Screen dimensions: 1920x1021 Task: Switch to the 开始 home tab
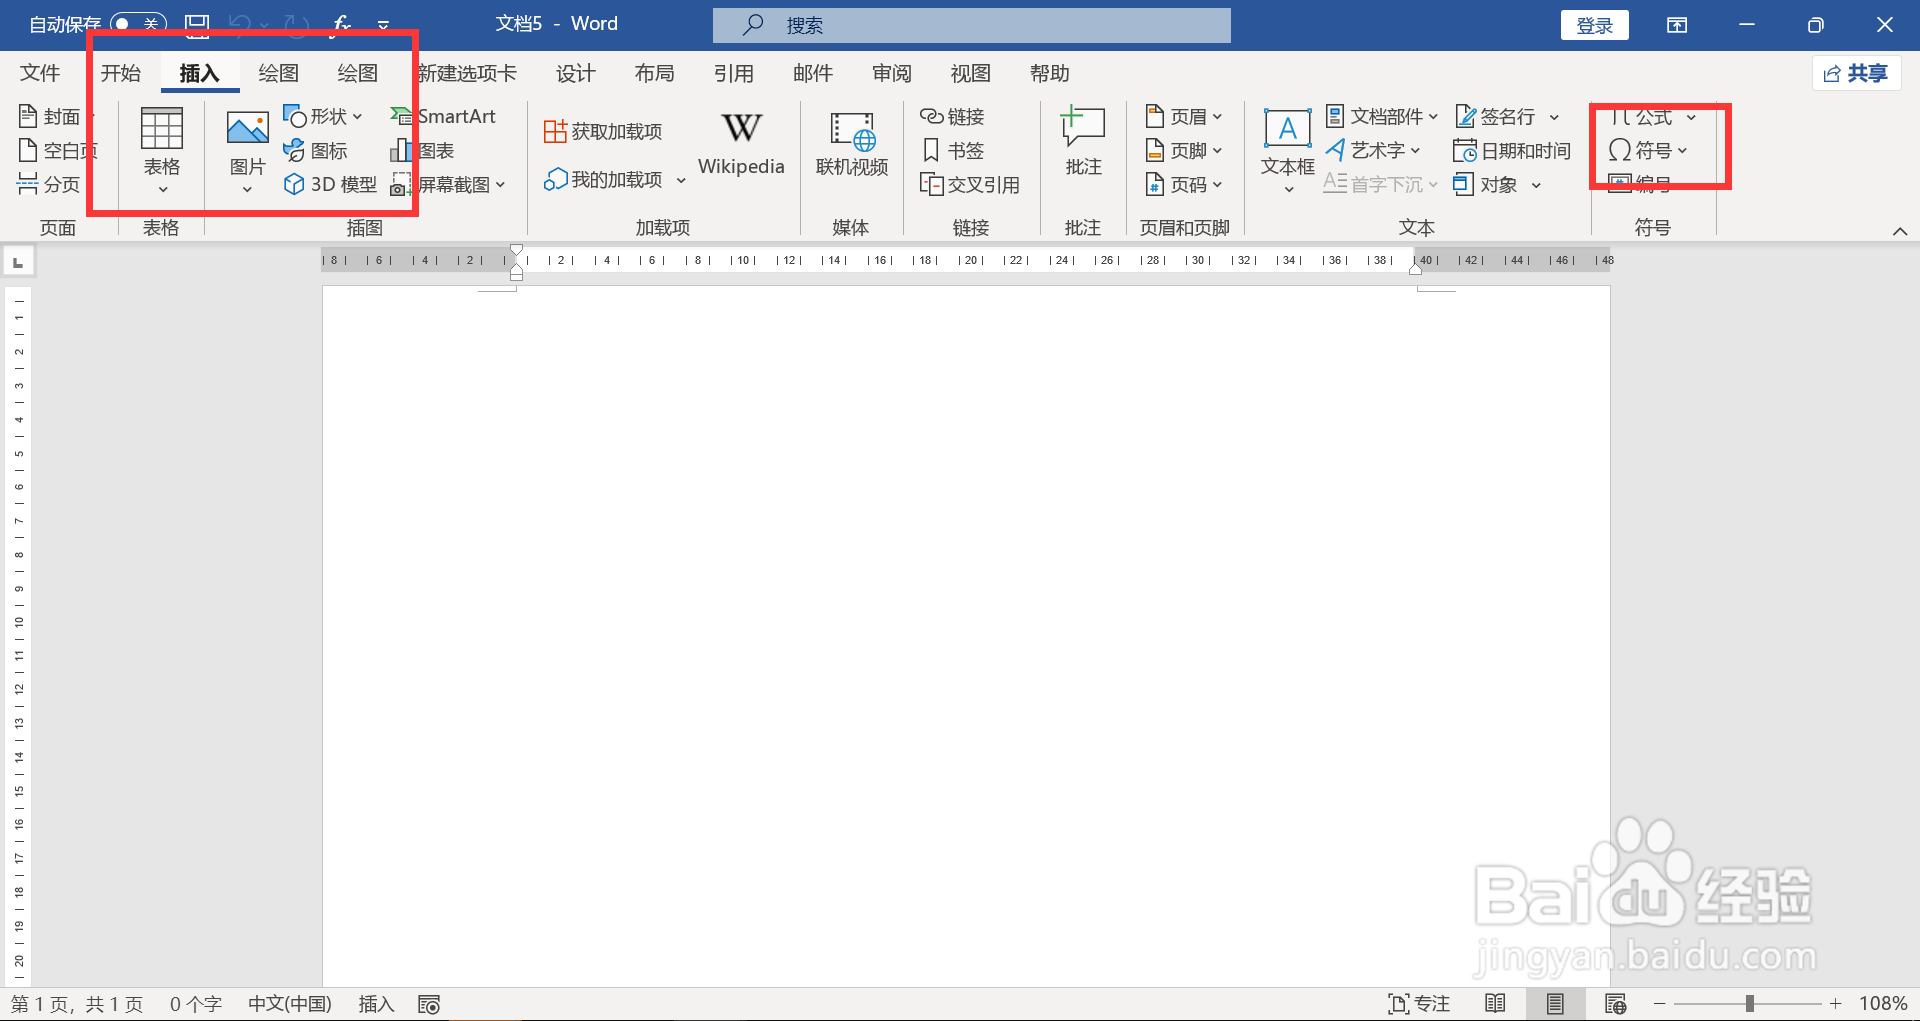pos(121,73)
